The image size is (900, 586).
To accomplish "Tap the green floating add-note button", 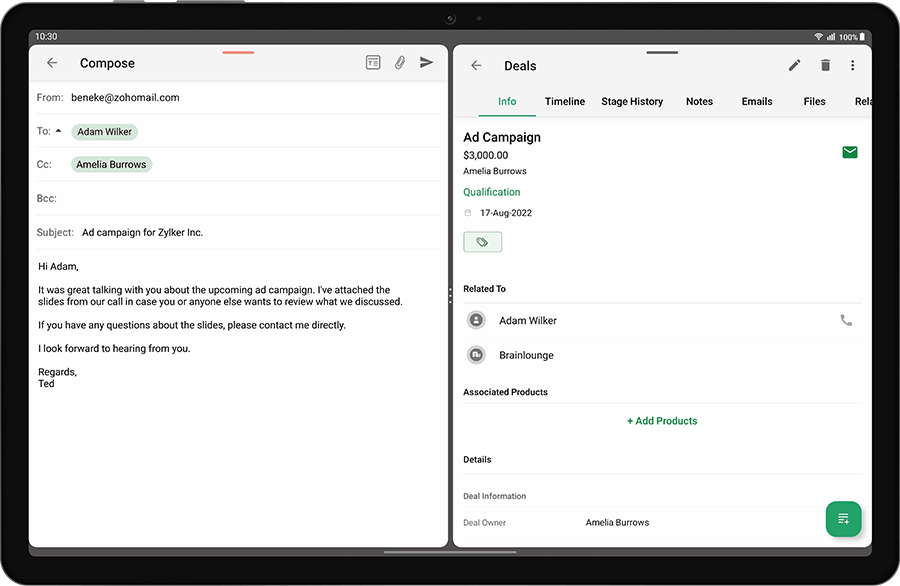I will pyautogui.click(x=843, y=519).
